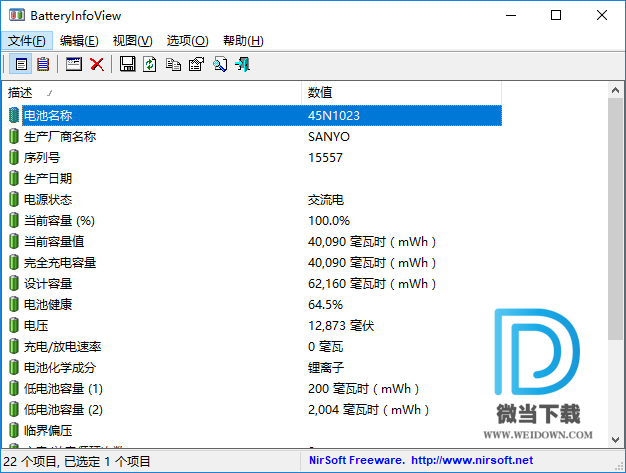The width and height of the screenshot is (626, 473).
Task: Open the 视图(V) menu
Action: click(133, 41)
